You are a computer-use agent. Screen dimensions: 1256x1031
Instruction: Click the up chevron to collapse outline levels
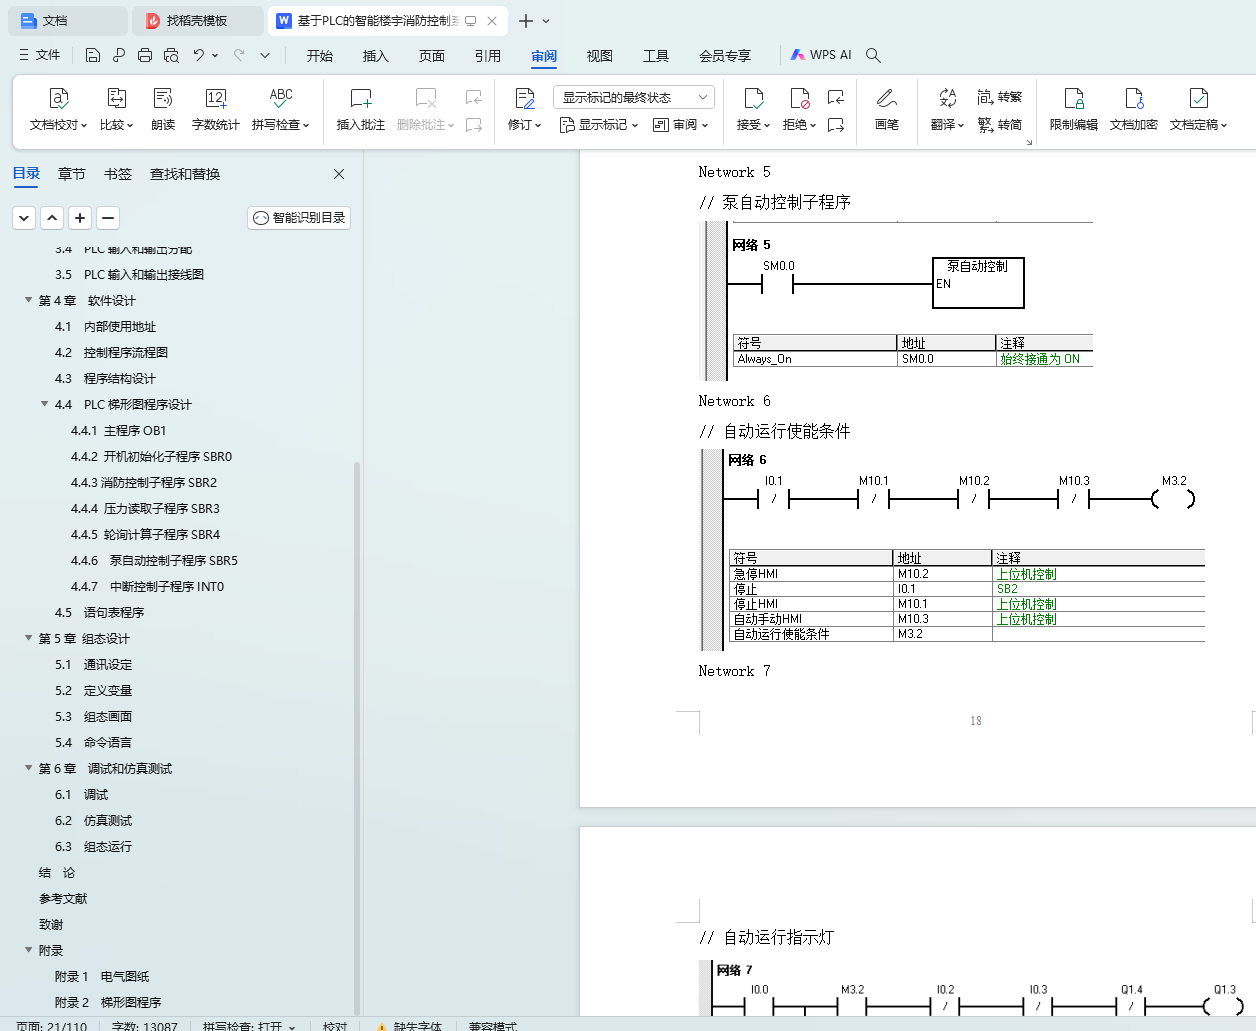52,217
